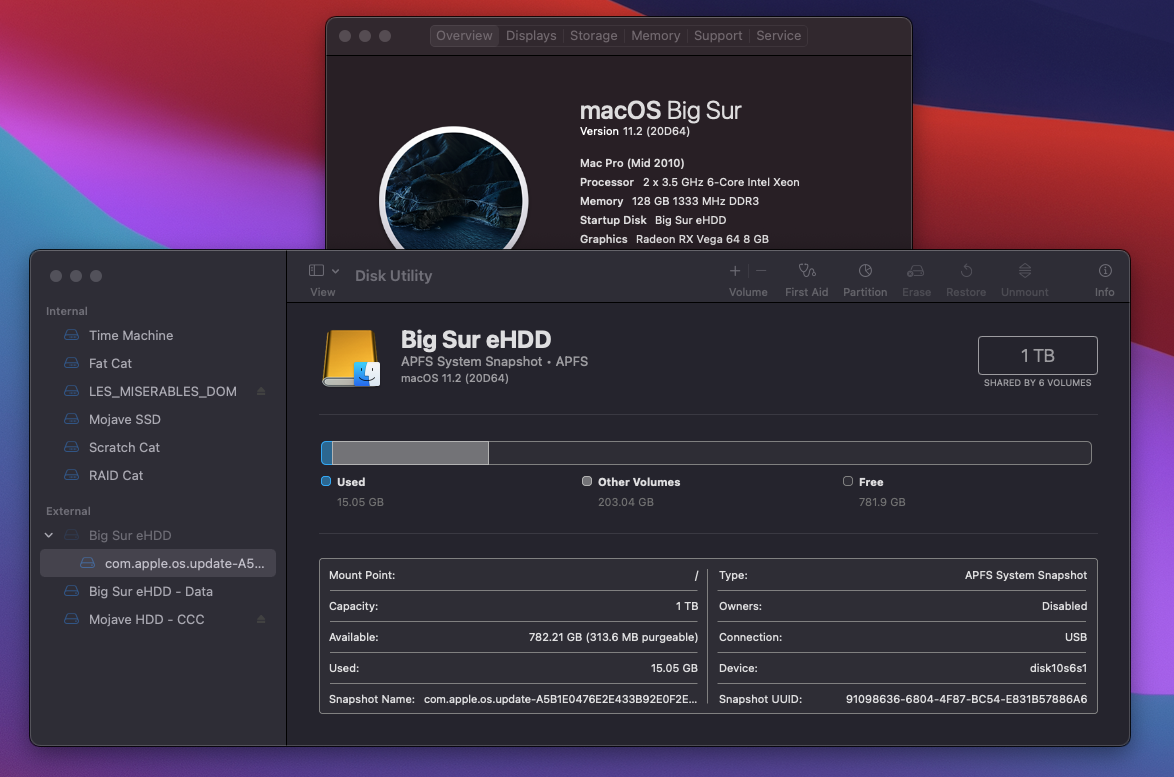The width and height of the screenshot is (1174, 777).
Task: Select Mojave HDD - CCC volume
Action: [x=158, y=619]
